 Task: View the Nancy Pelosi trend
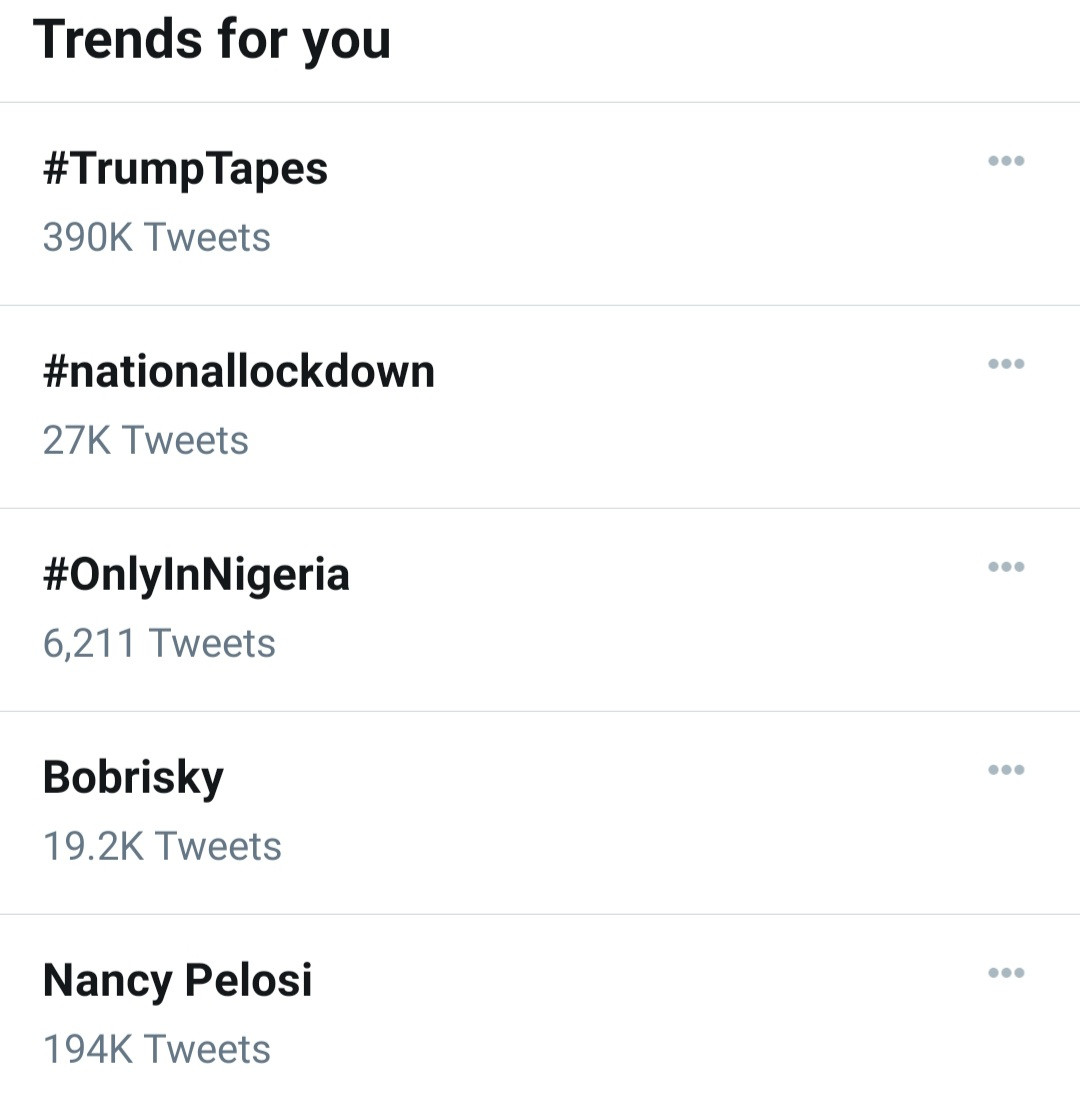point(178,980)
